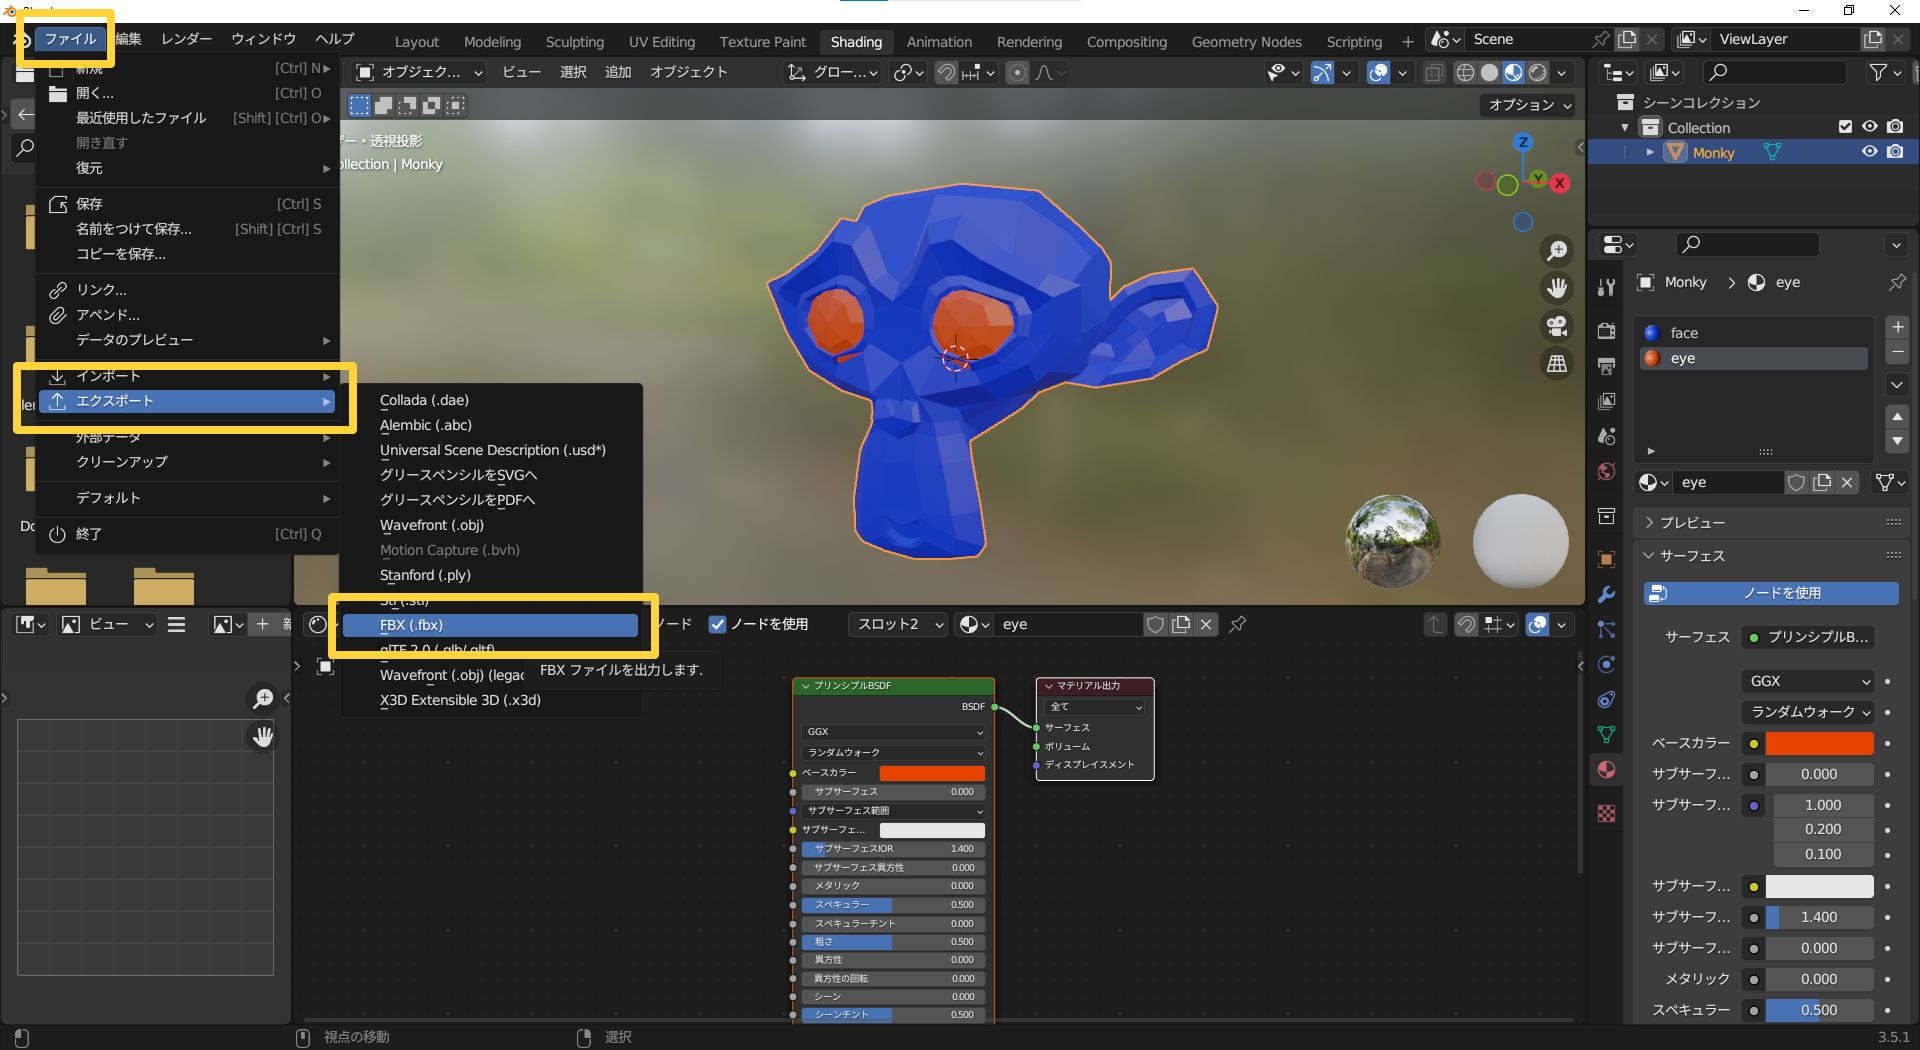Image resolution: width=1920 pixels, height=1050 pixels.
Task: Click the viewport zoom magnifier icon
Action: pos(1557,251)
